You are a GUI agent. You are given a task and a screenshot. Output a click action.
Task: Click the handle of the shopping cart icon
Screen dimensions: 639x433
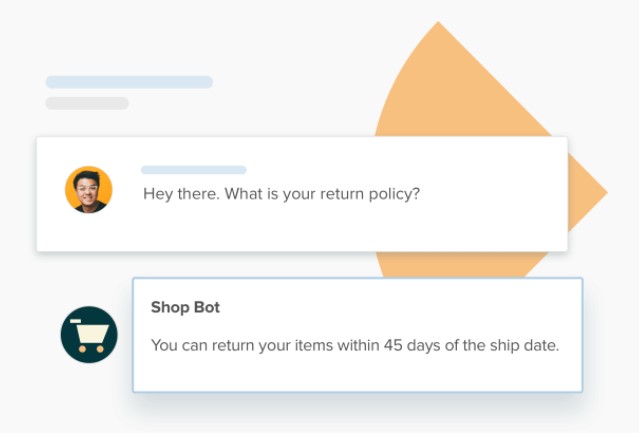pos(76,321)
